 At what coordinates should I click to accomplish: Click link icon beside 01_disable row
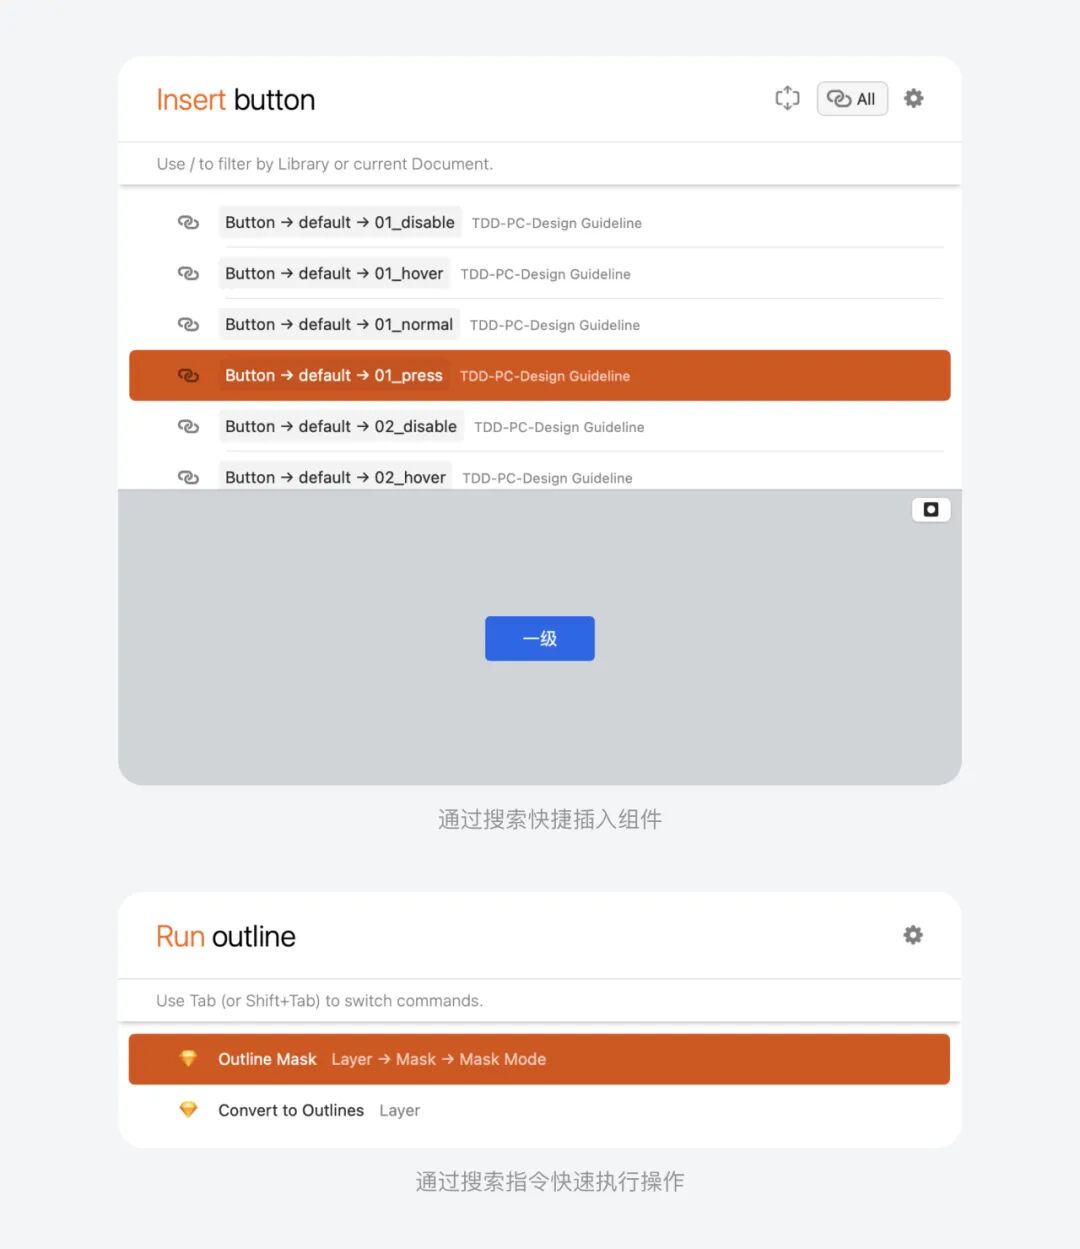click(188, 222)
